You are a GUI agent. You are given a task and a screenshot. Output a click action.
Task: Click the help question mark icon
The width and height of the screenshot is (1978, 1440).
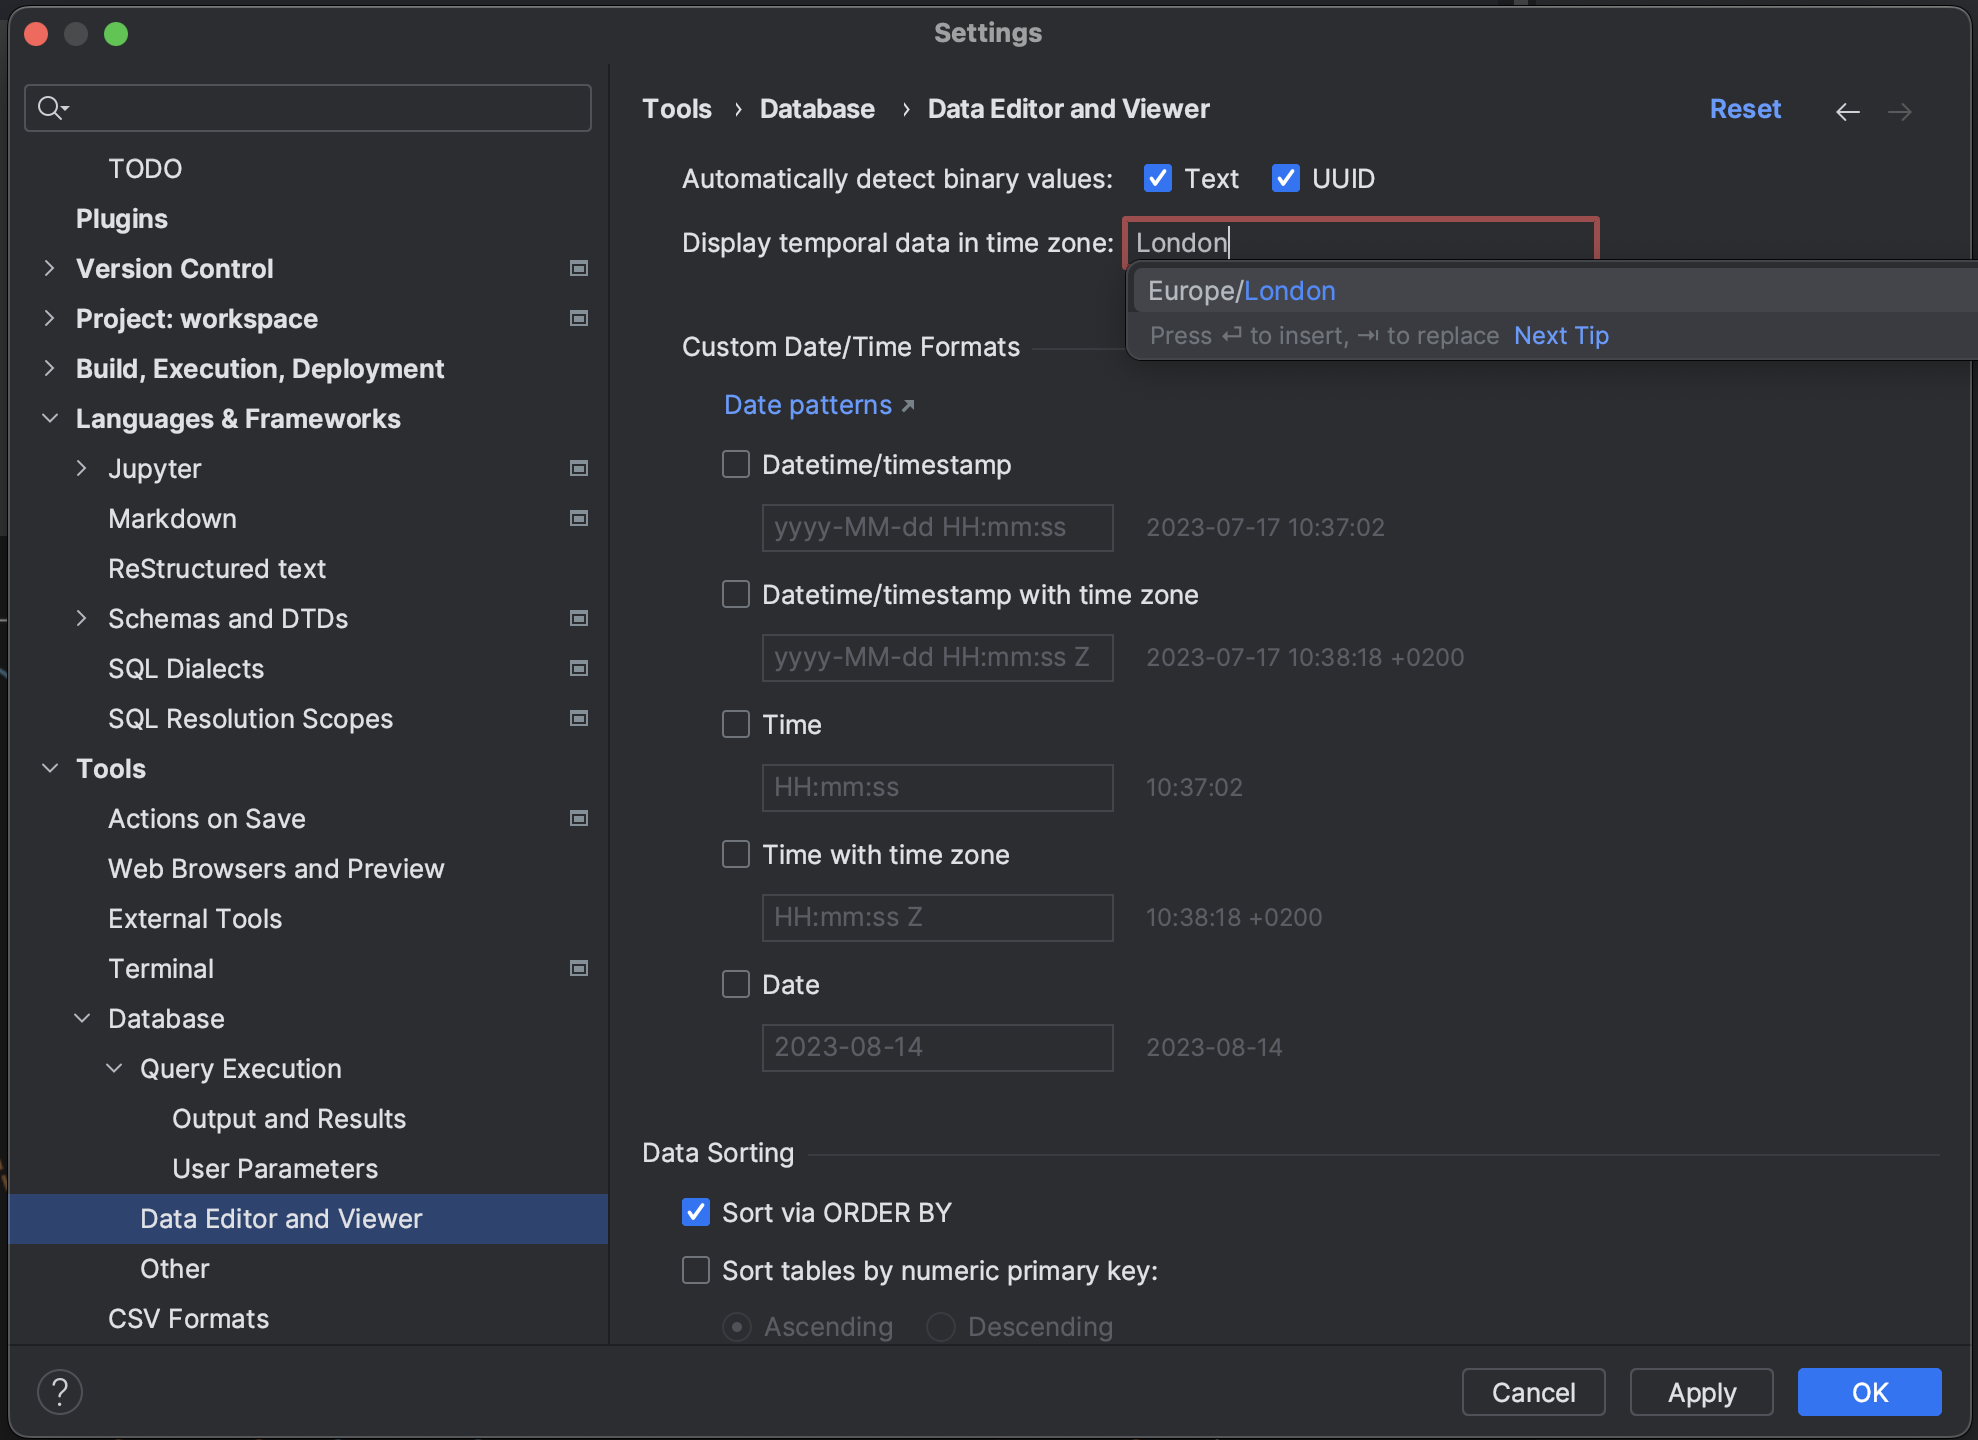click(x=59, y=1391)
